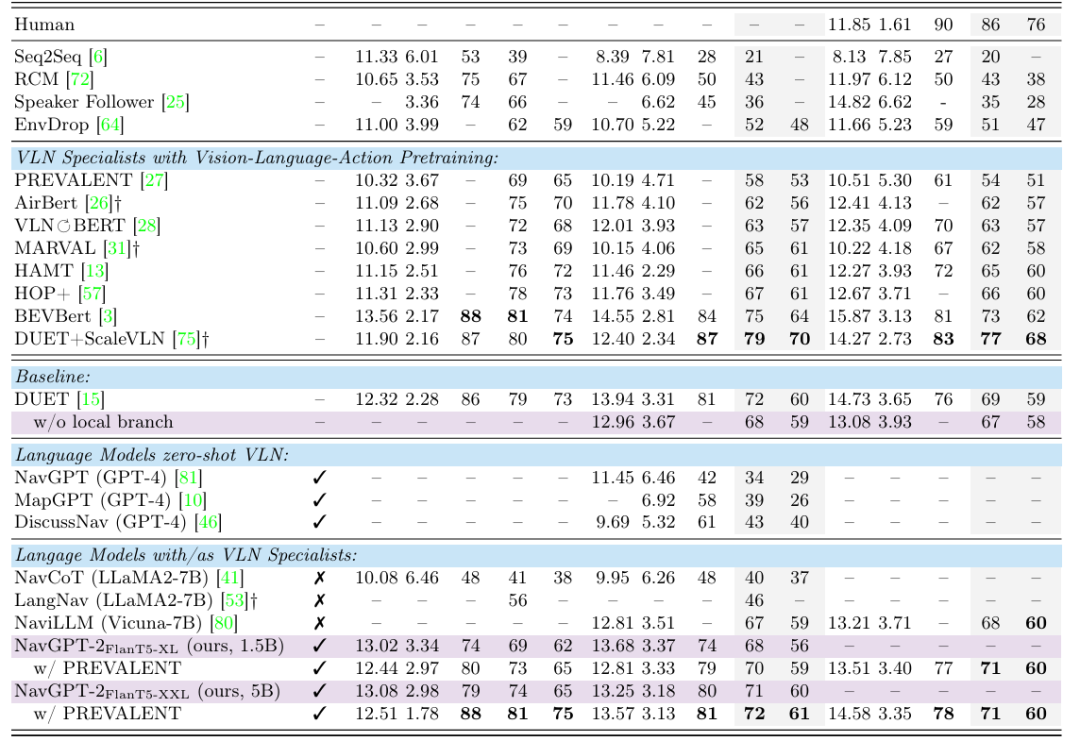The width and height of the screenshot is (1080, 741).
Task: Select value 6.92 in MapGPT row
Action: 658,501
